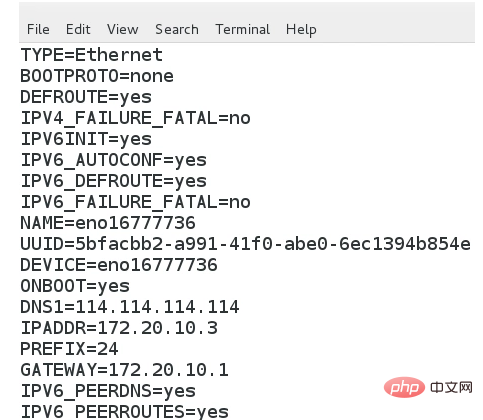Click the DEFROUTE=yes line
Viewport: 483px width, 420px height.
(86, 97)
